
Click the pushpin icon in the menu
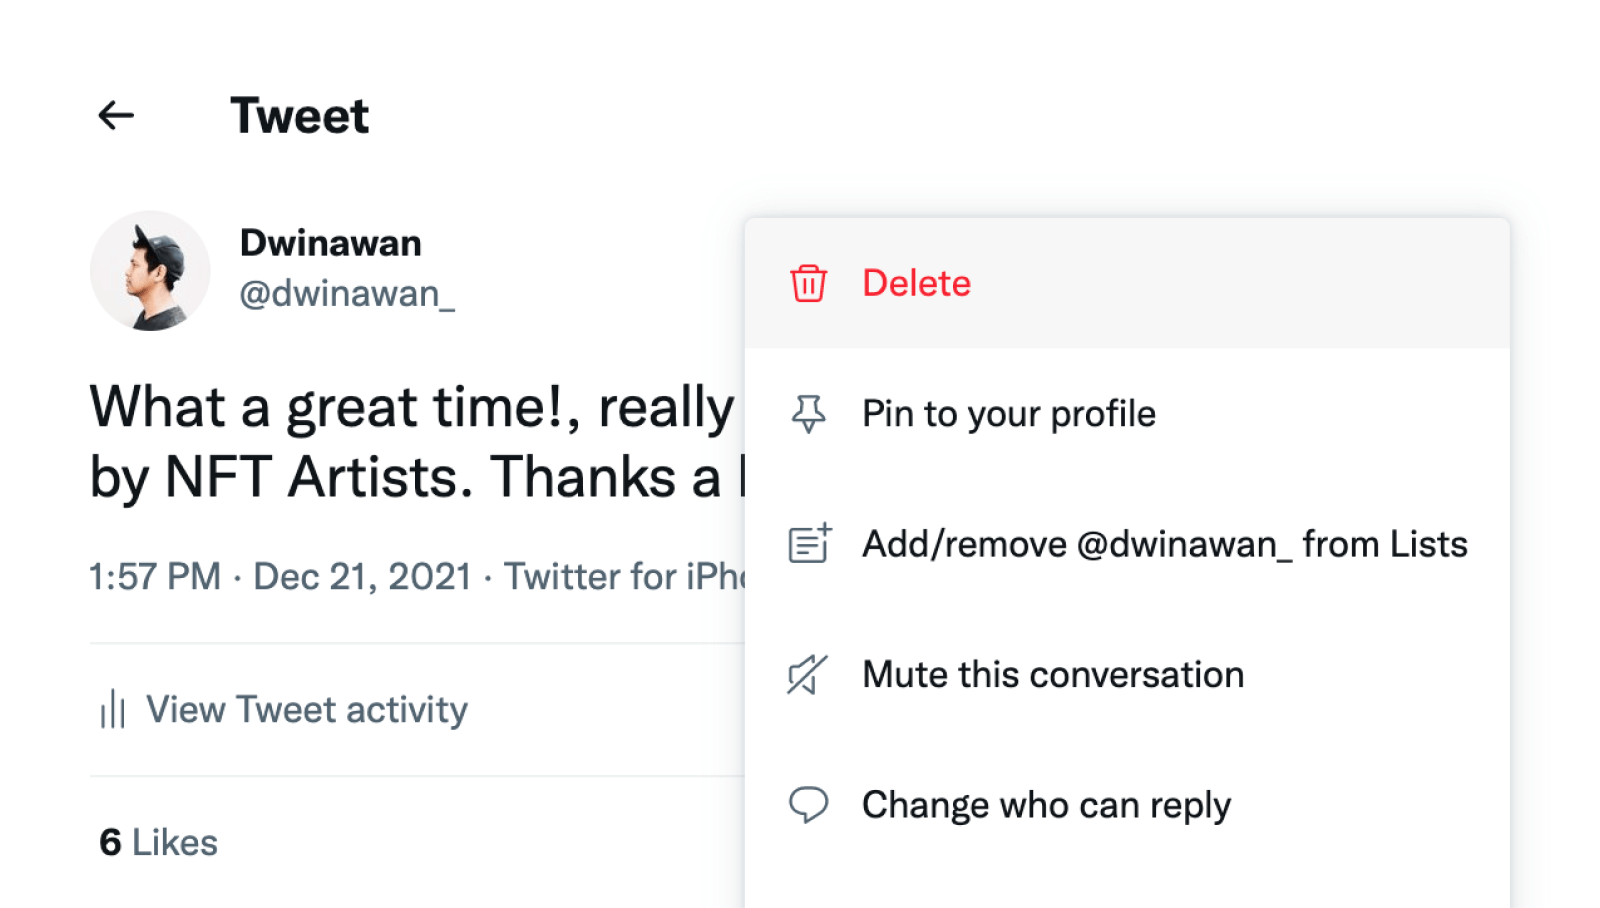(808, 414)
